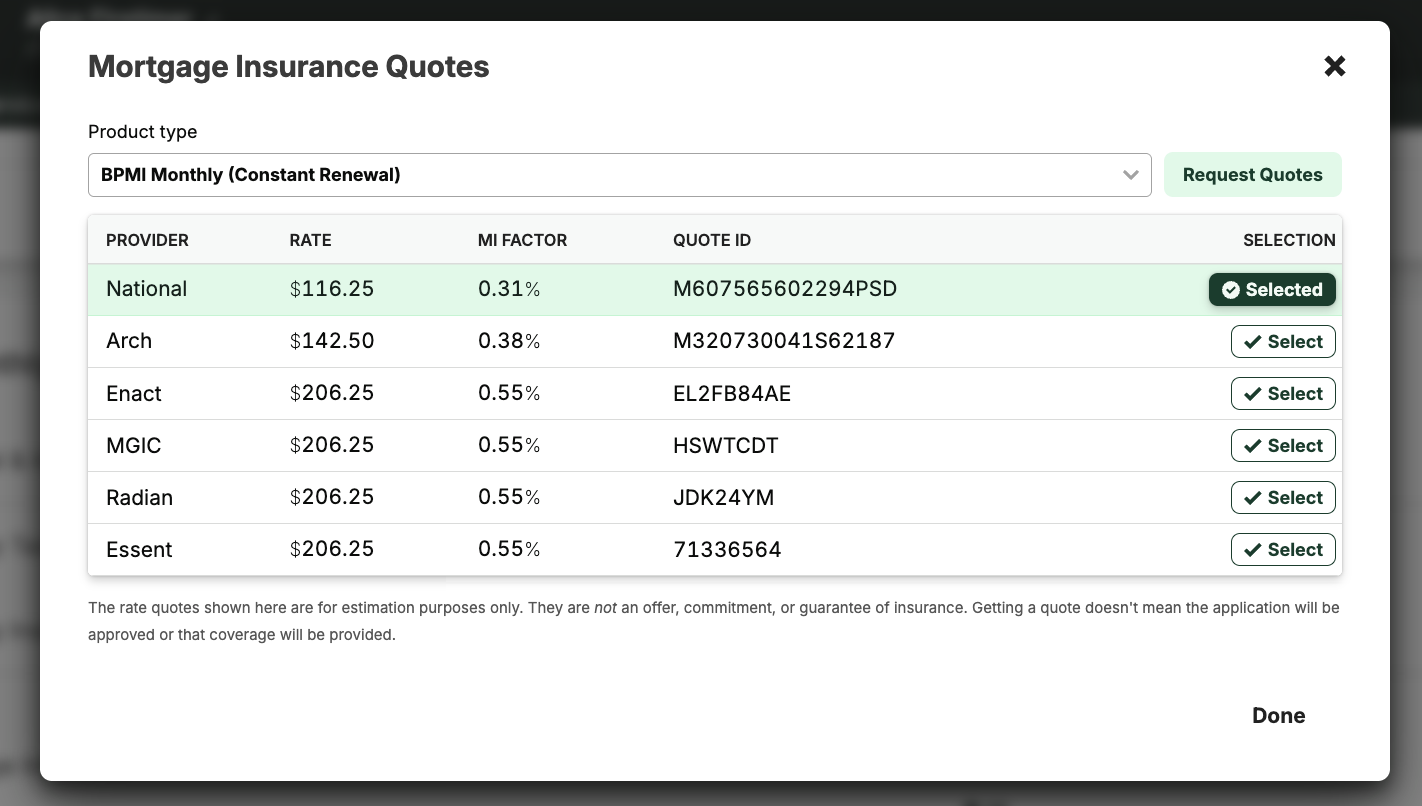Click the Enact rate $206.25
The image size is (1422, 806).
pyautogui.click(x=332, y=394)
